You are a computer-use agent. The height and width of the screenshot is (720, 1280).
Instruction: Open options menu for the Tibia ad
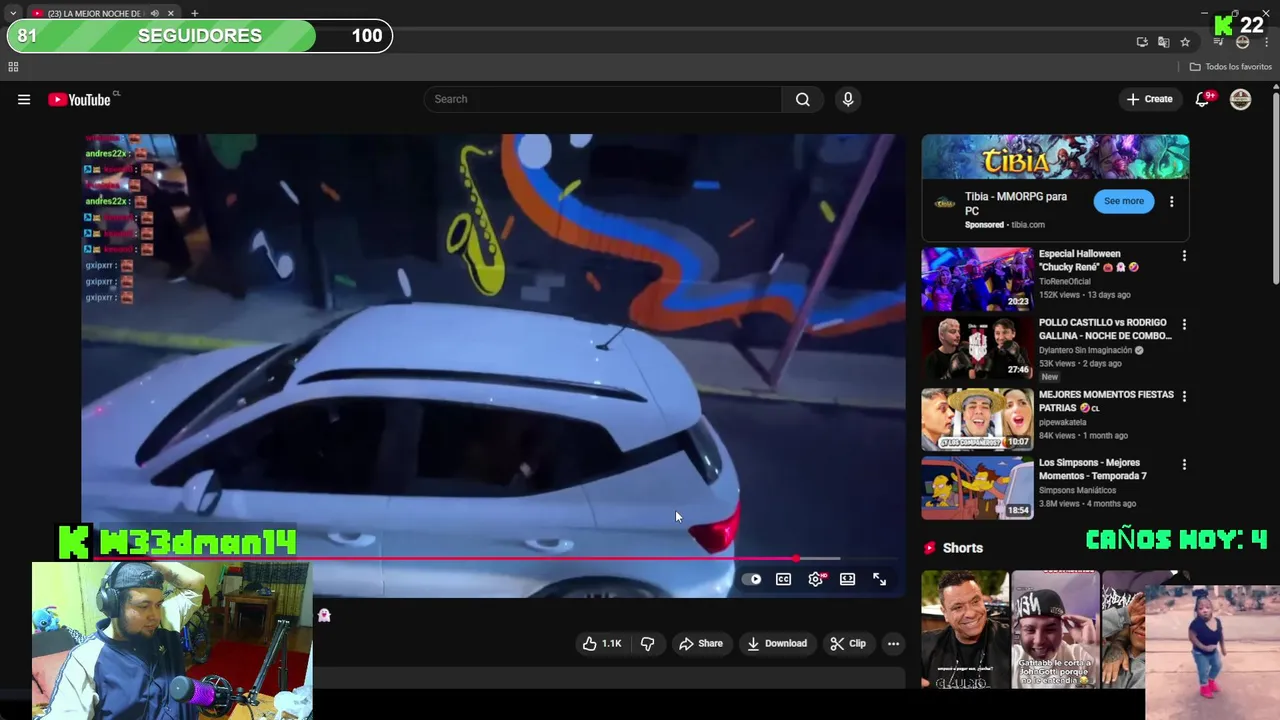click(1171, 201)
